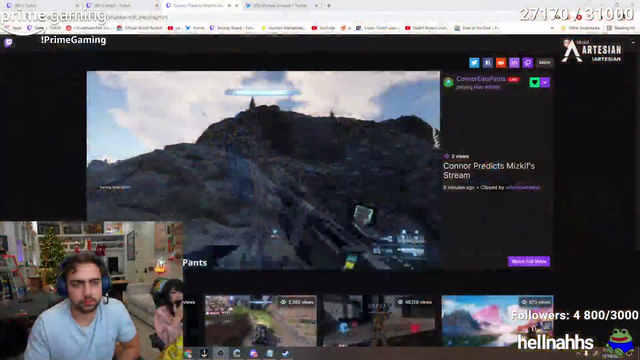Click Chrome icon in taskbar
The height and width of the screenshot is (360, 640).
coord(188,353)
